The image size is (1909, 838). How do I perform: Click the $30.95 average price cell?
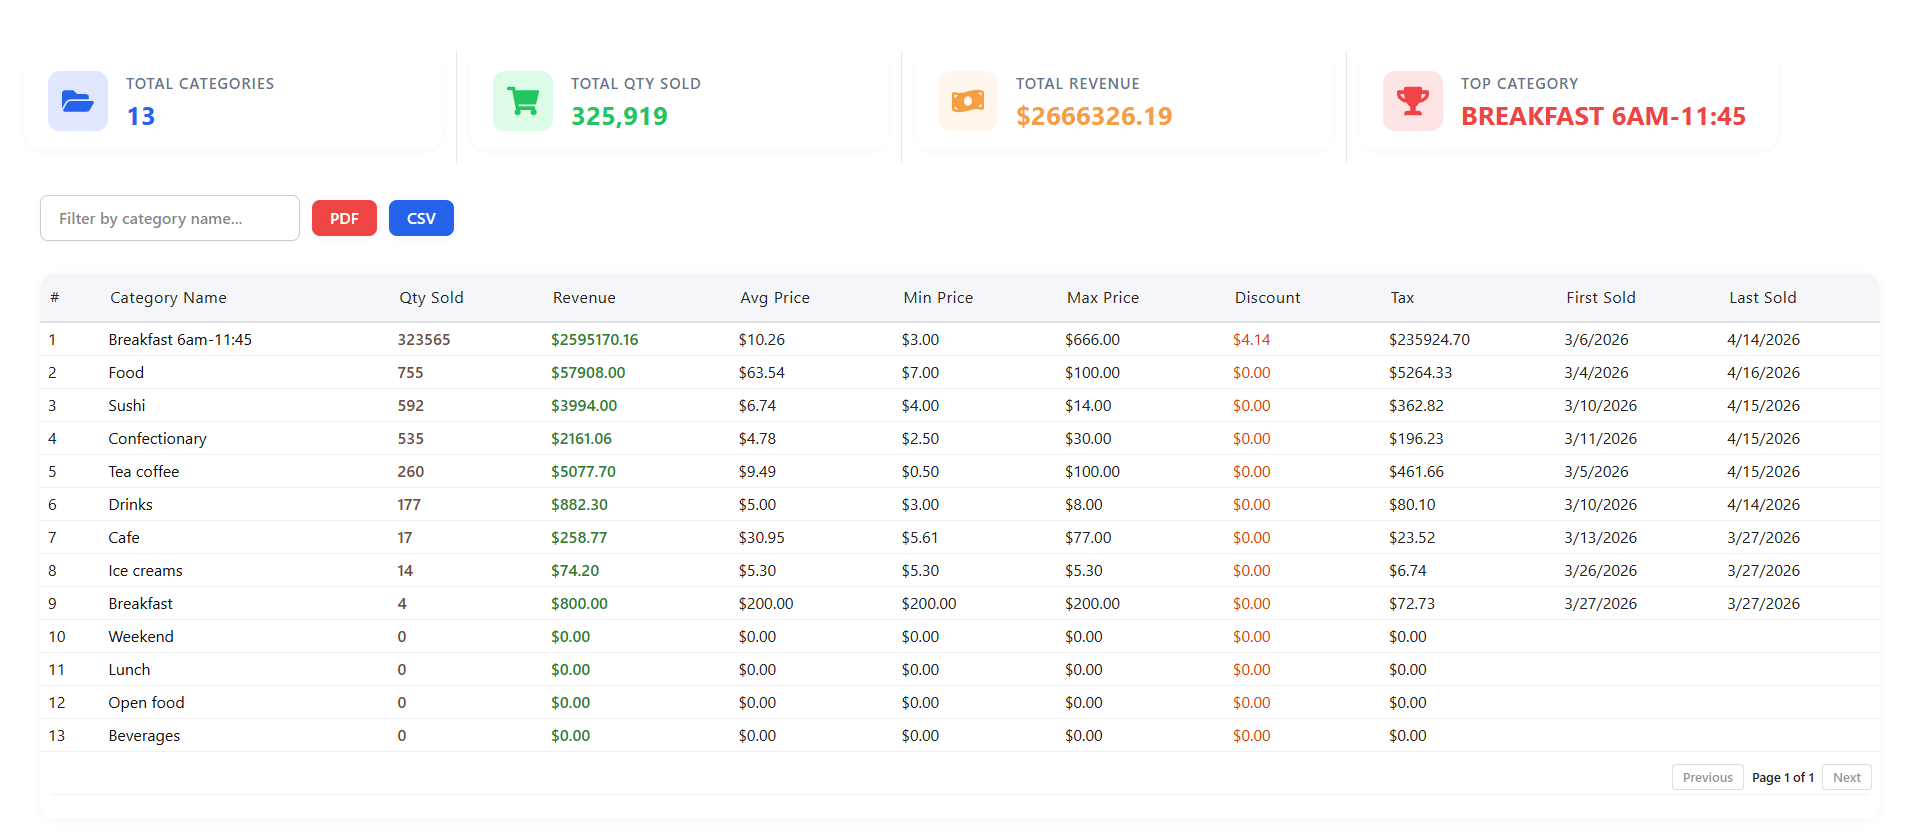pyautogui.click(x=761, y=537)
